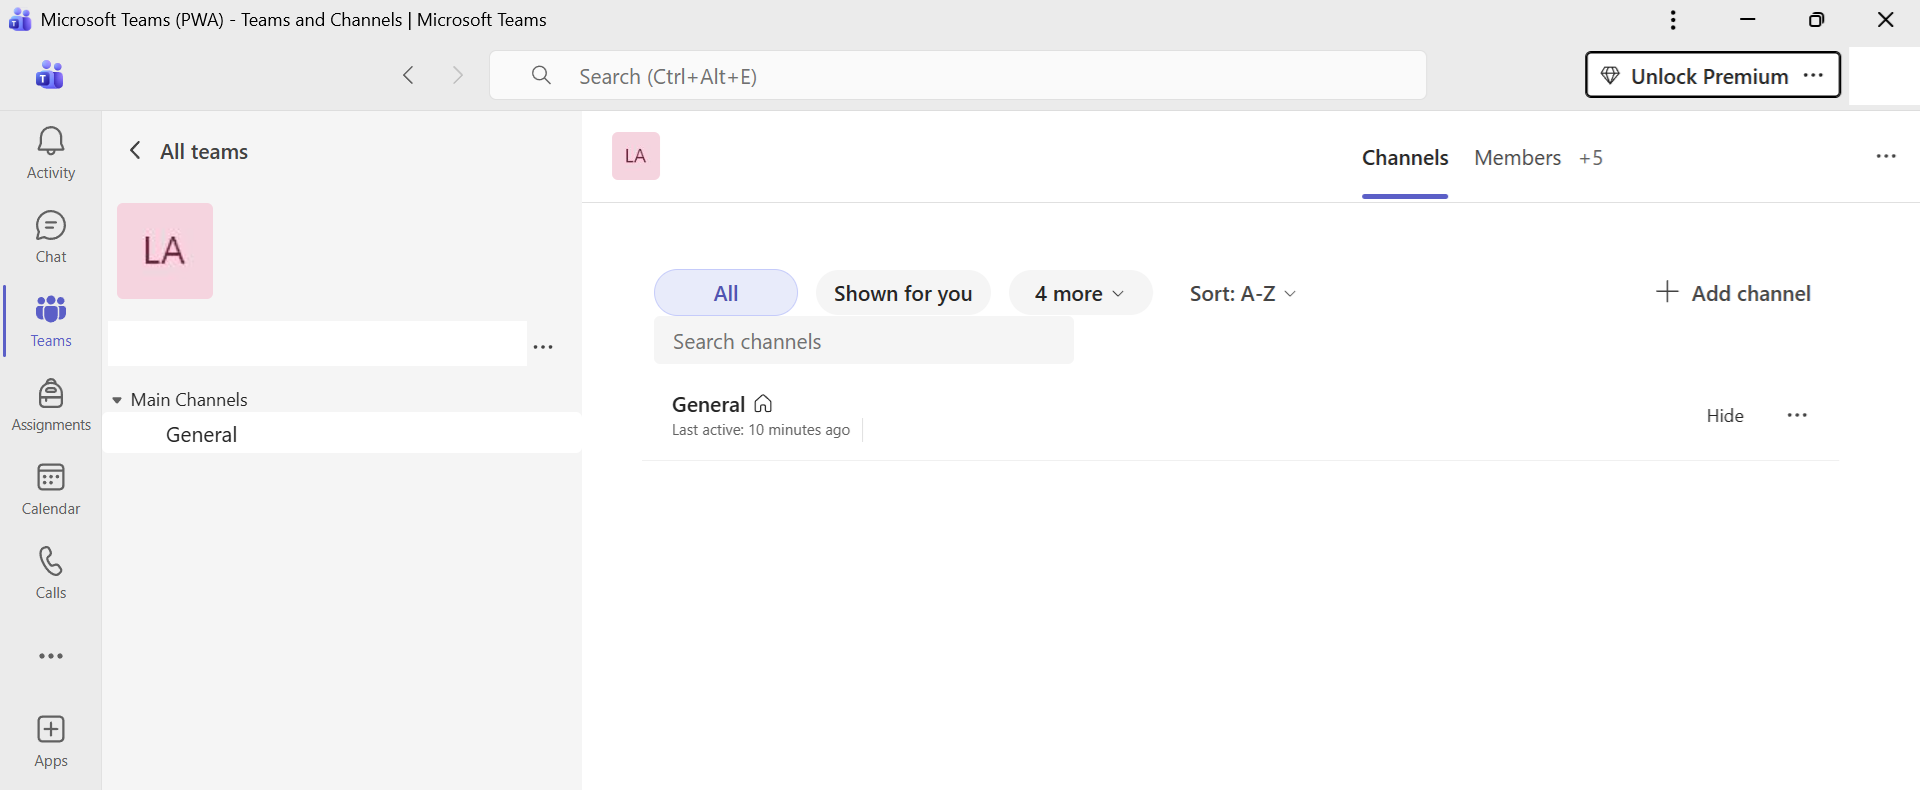
Task: Click the Unlock Premium button
Action: point(1712,75)
